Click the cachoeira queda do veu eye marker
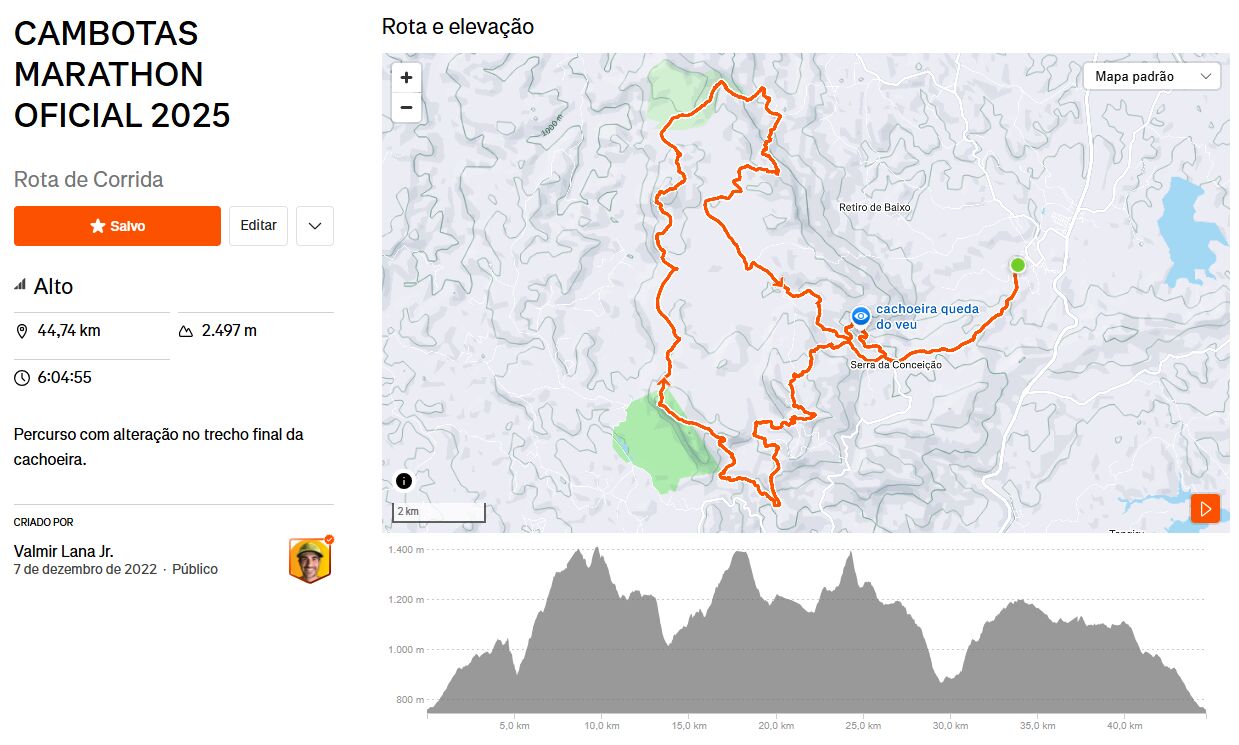1239x745 pixels. (860, 316)
